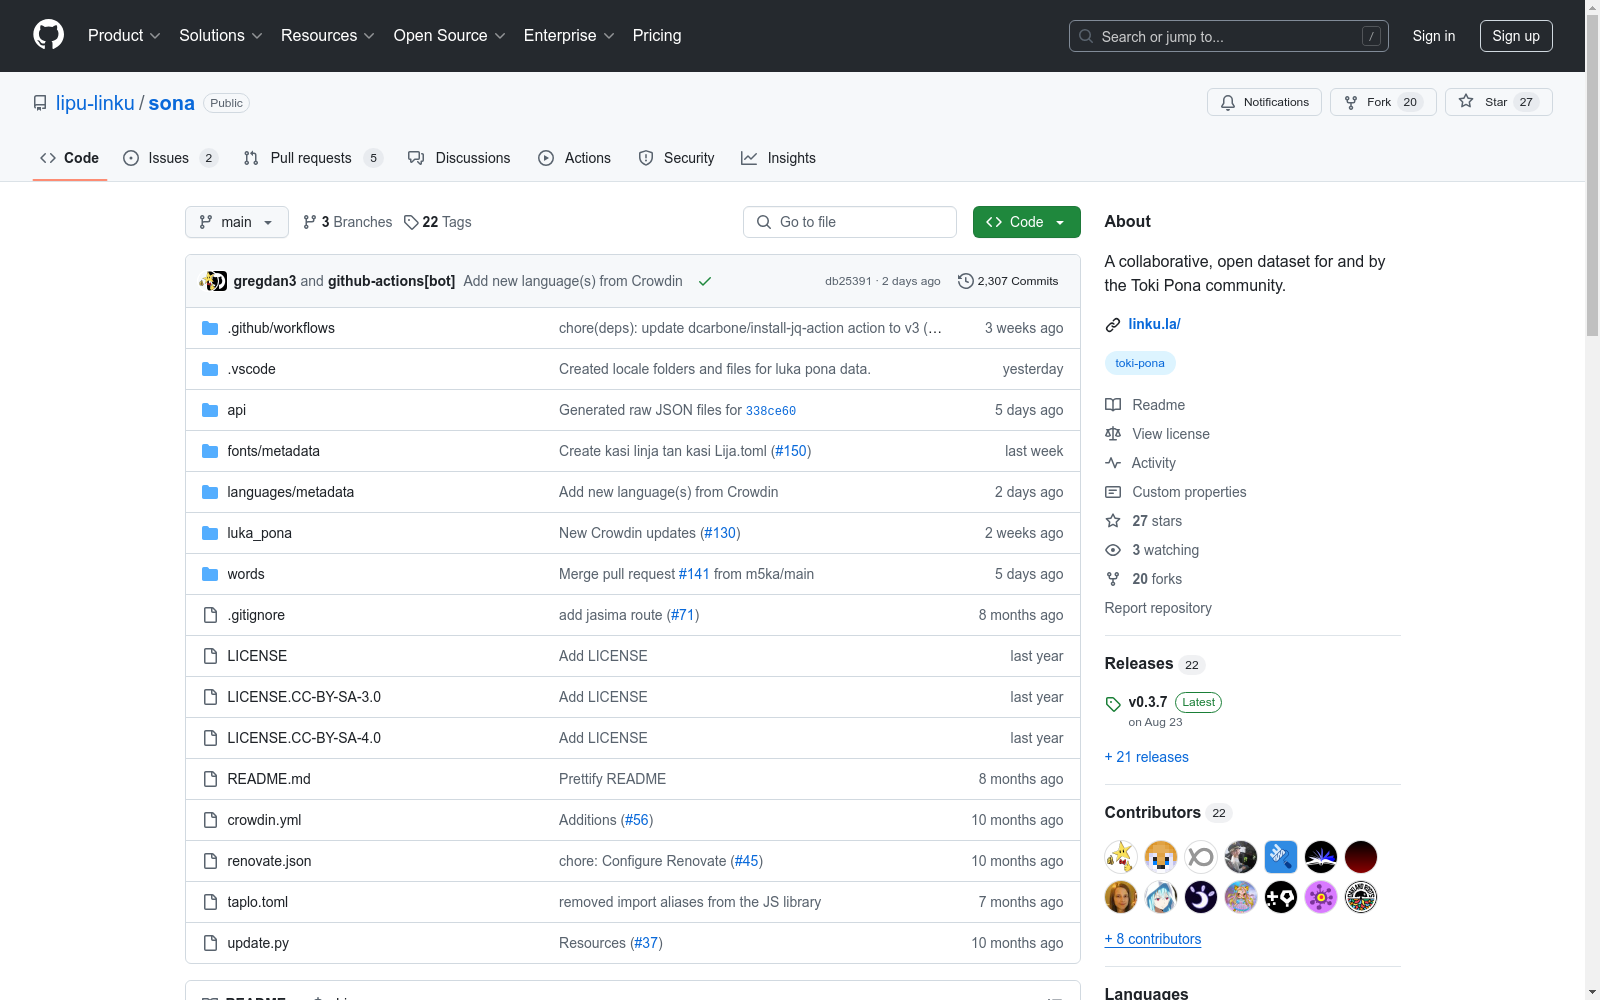Open the Insights tab
This screenshot has height=1000, width=1600.
click(x=778, y=158)
